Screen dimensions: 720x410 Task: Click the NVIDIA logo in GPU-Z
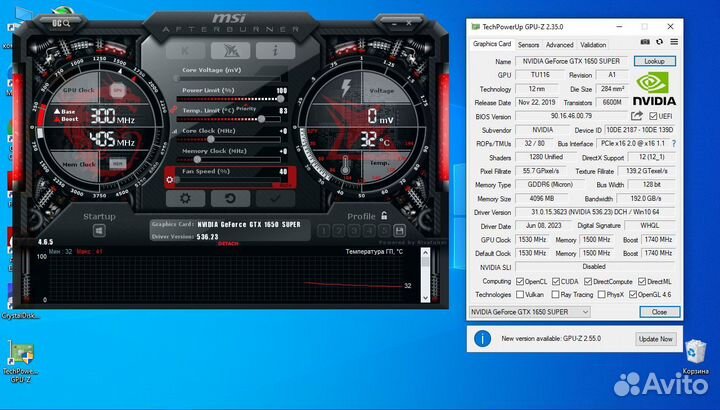[654, 89]
